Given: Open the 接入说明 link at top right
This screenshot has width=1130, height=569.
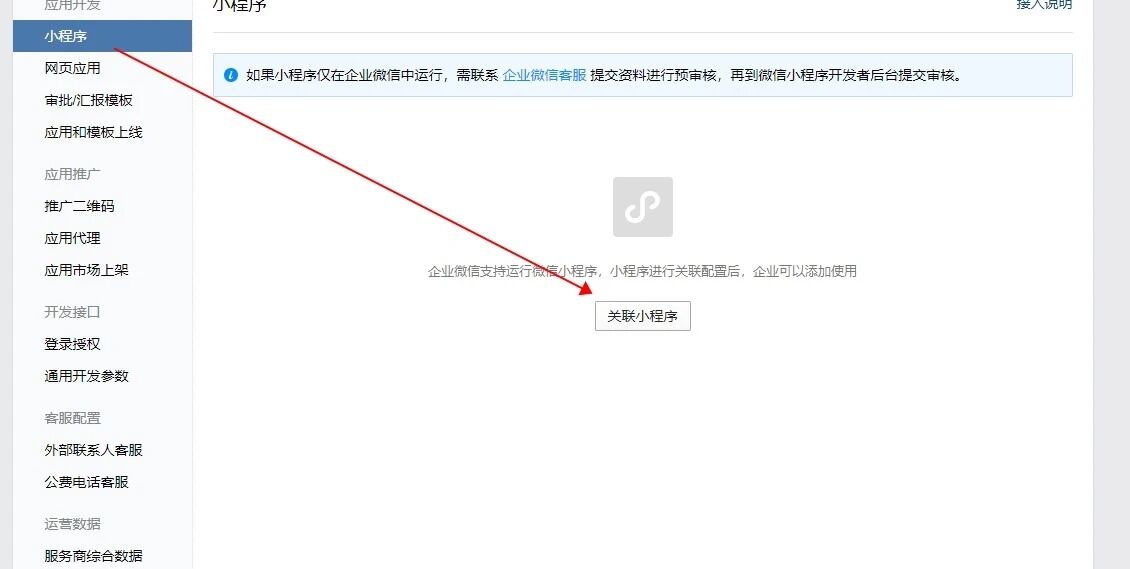Looking at the screenshot, I should coord(1044,4).
